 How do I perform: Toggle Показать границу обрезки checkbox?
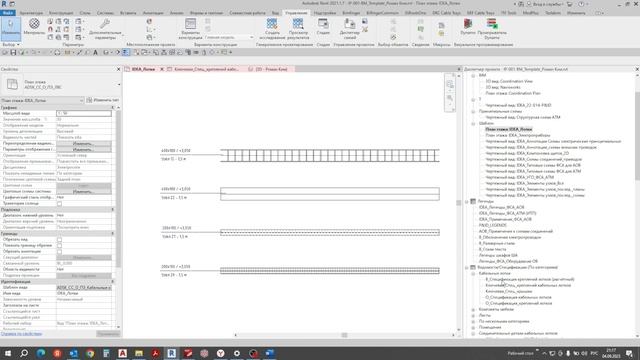click(60, 246)
